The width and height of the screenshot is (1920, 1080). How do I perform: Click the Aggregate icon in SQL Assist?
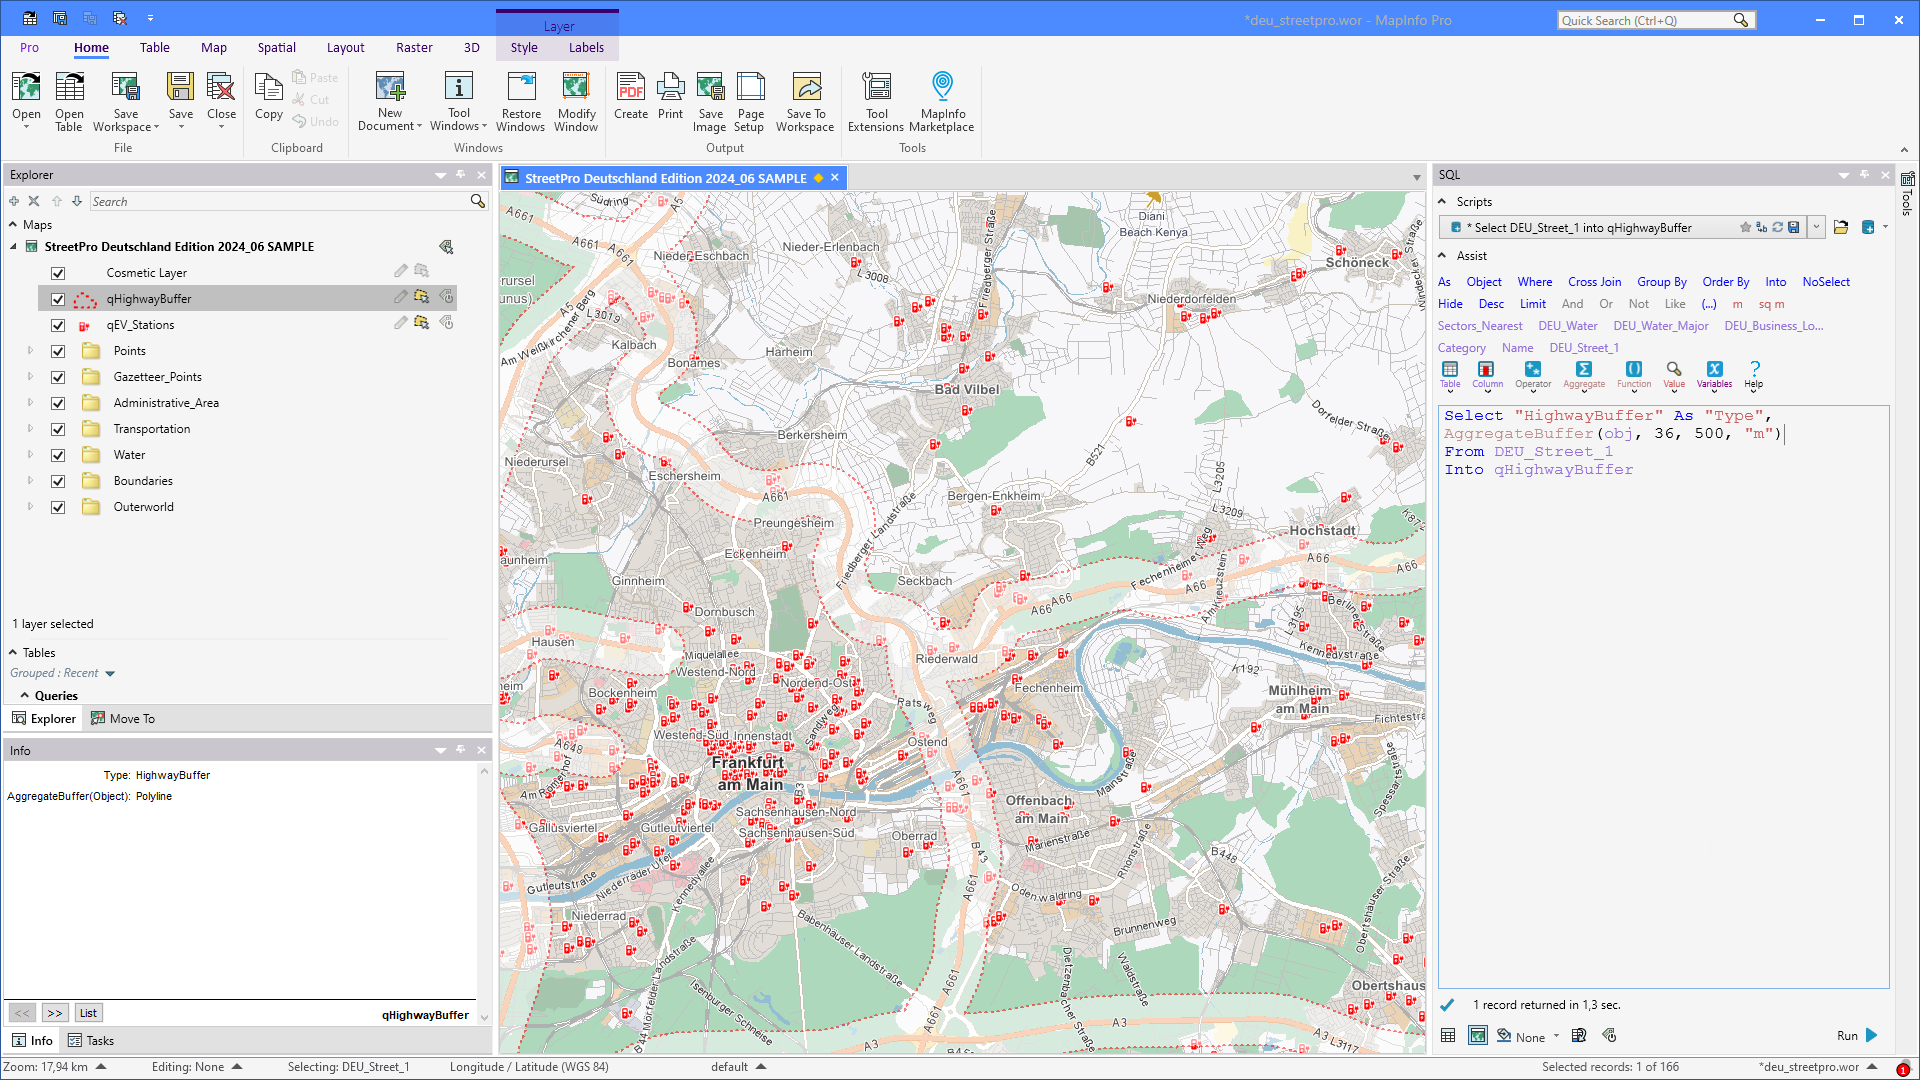pos(1584,375)
